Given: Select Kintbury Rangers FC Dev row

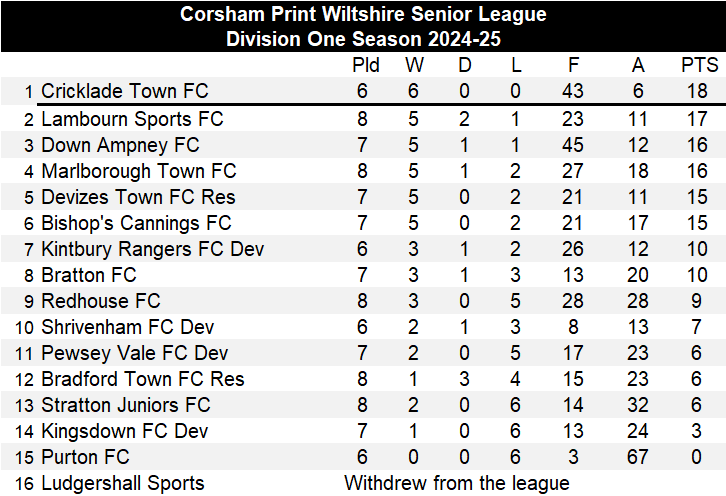Looking at the screenshot, I should click(x=152, y=249).
